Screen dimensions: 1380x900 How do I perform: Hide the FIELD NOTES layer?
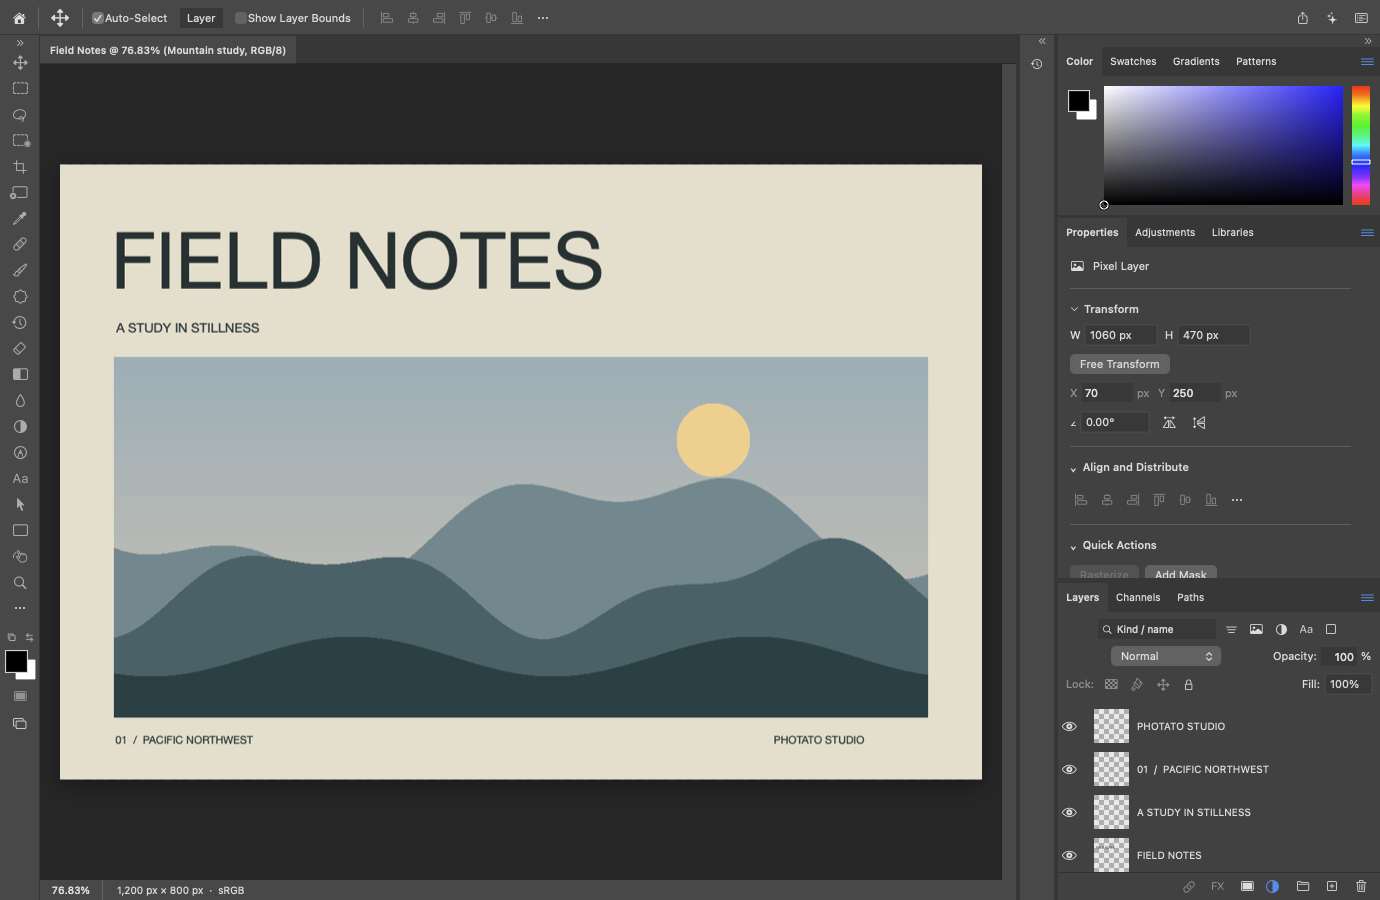coord(1069,856)
